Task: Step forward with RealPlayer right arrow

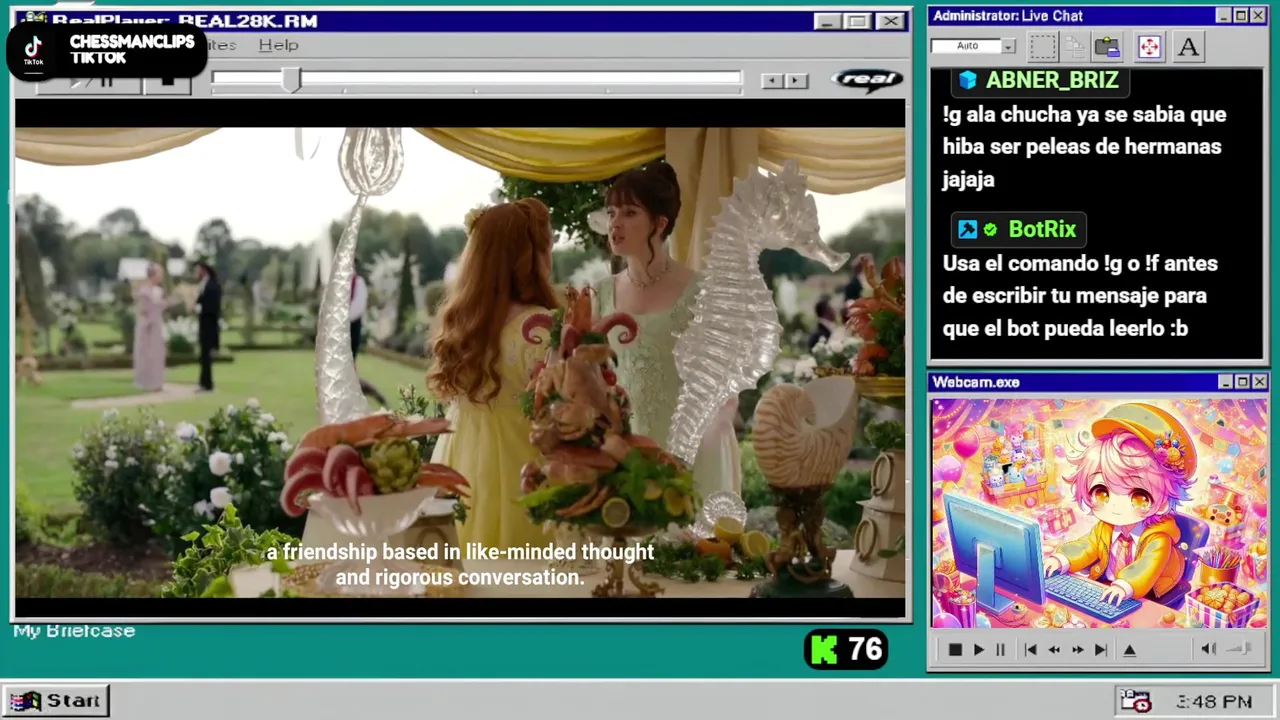Action: click(x=796, y=81)
